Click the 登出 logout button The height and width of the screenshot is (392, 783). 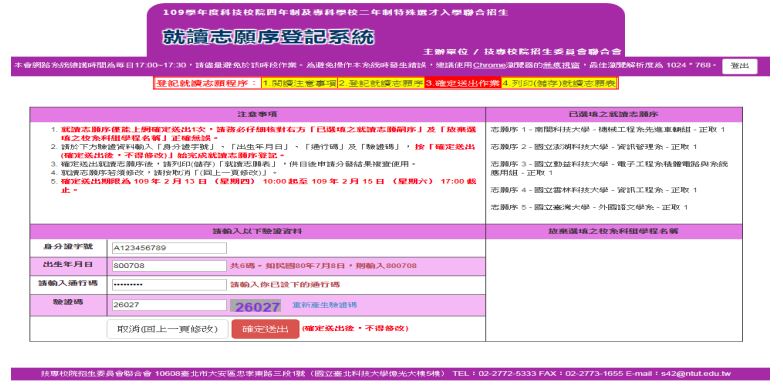pos(740,66)
